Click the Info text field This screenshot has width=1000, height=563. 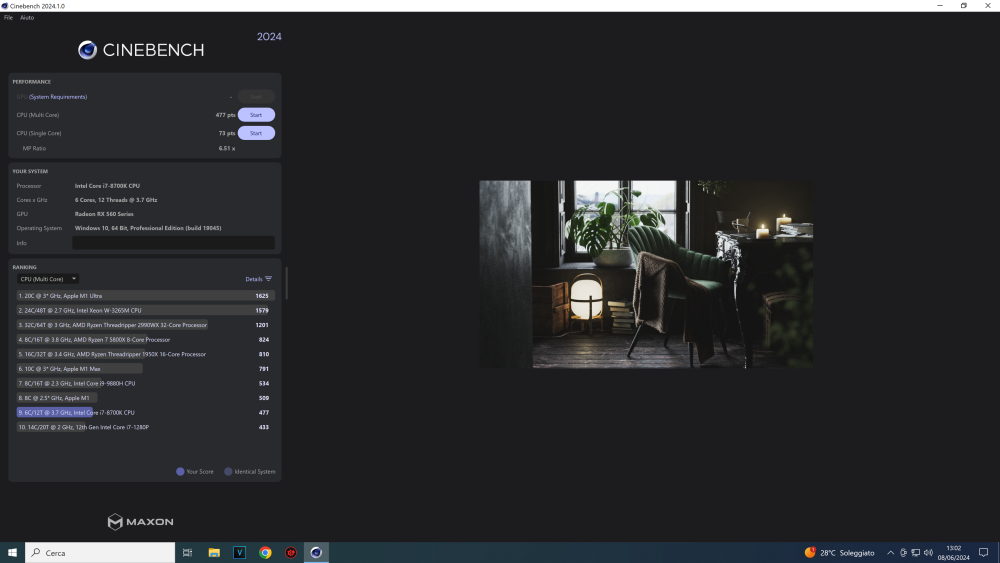pyautogui.click(x=173, y=243)
